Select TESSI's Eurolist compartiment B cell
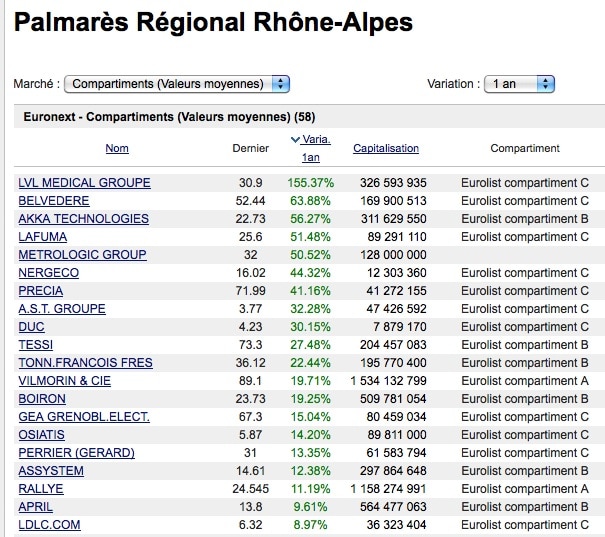The width and height of the screenshot is (605, 537). click(x=525, y=344)
